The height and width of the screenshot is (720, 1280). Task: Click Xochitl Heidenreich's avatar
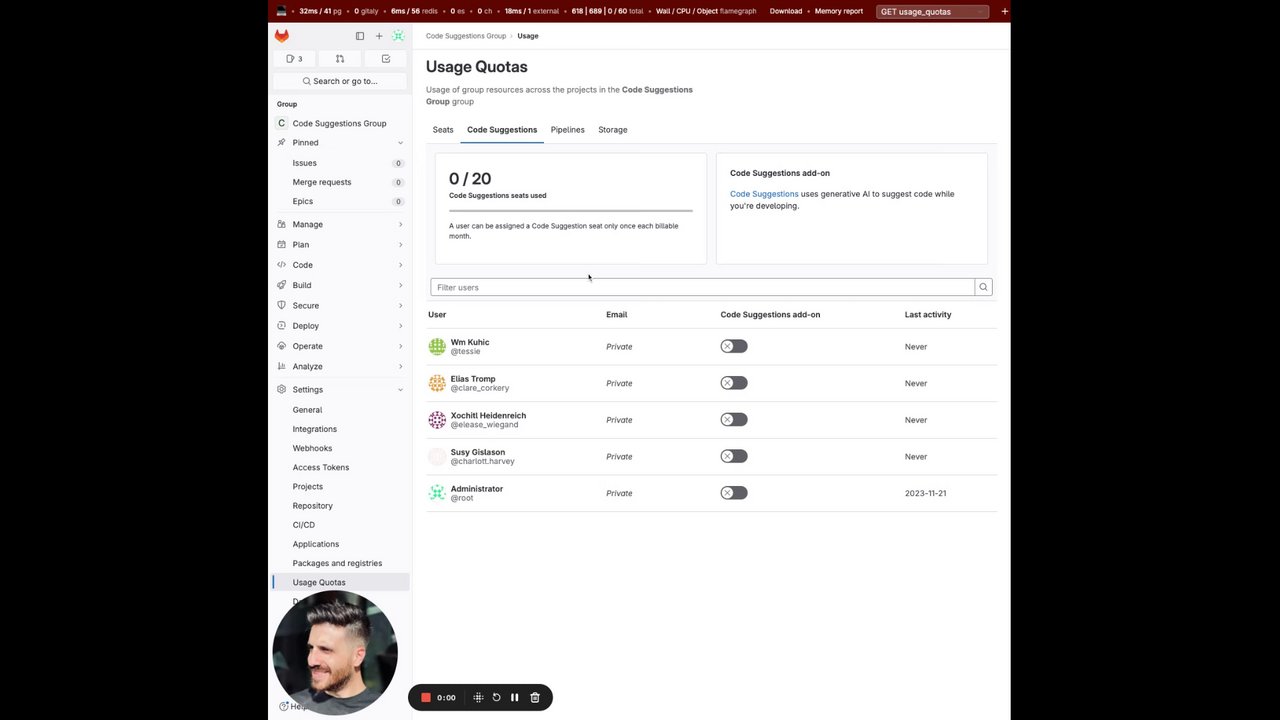[x=437, y=420]
